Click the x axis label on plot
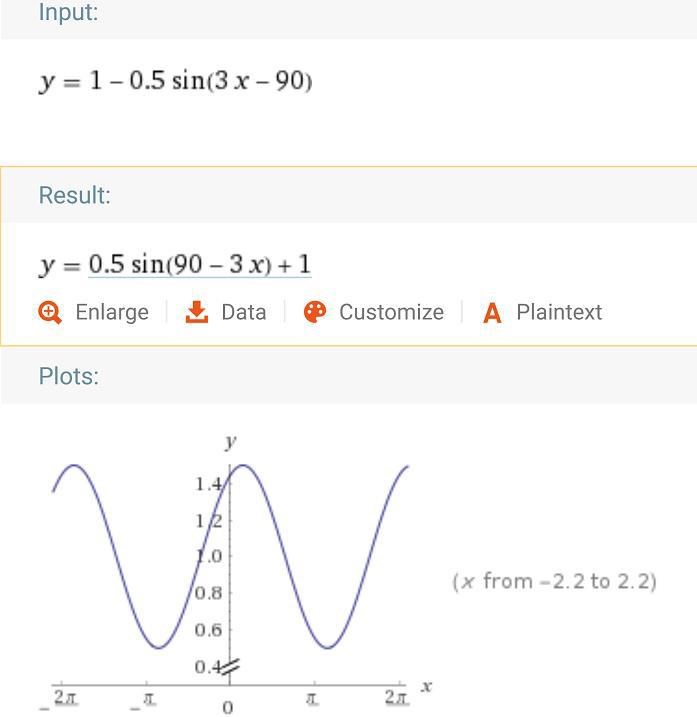This screenshot has width=697, height=717. (x=426, y=686)
